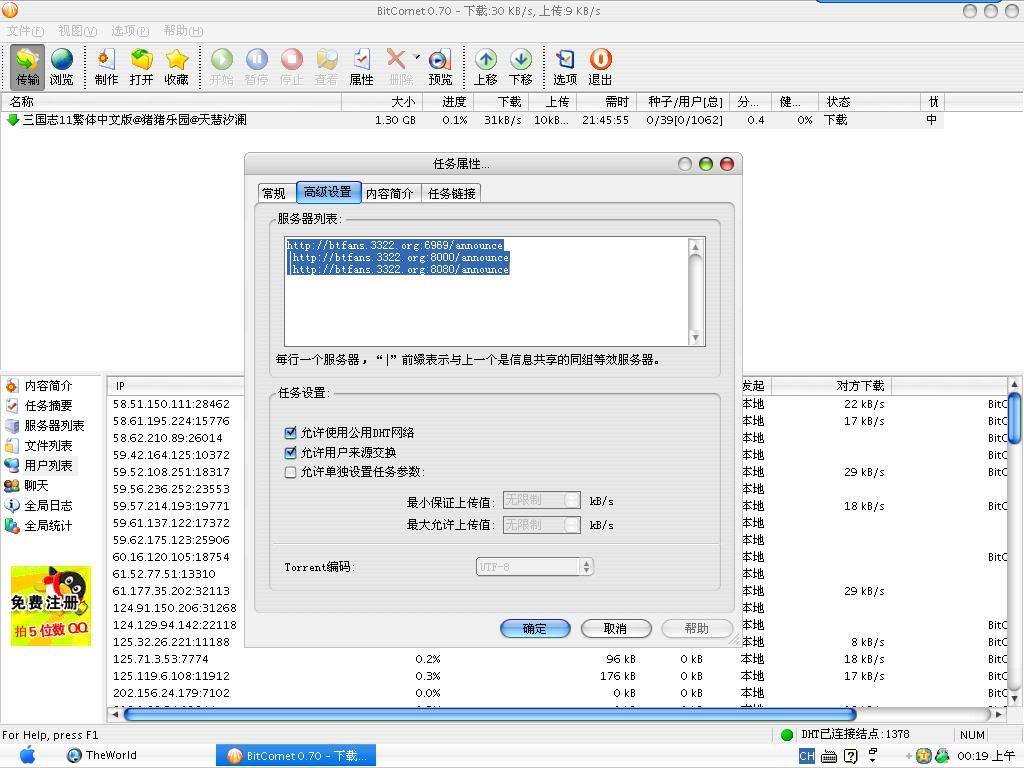The width and height of the screenshot is (1024, 768).
Task: Open the Torrent编码 UTF-8 dropdown
Action: coord(535,567)
